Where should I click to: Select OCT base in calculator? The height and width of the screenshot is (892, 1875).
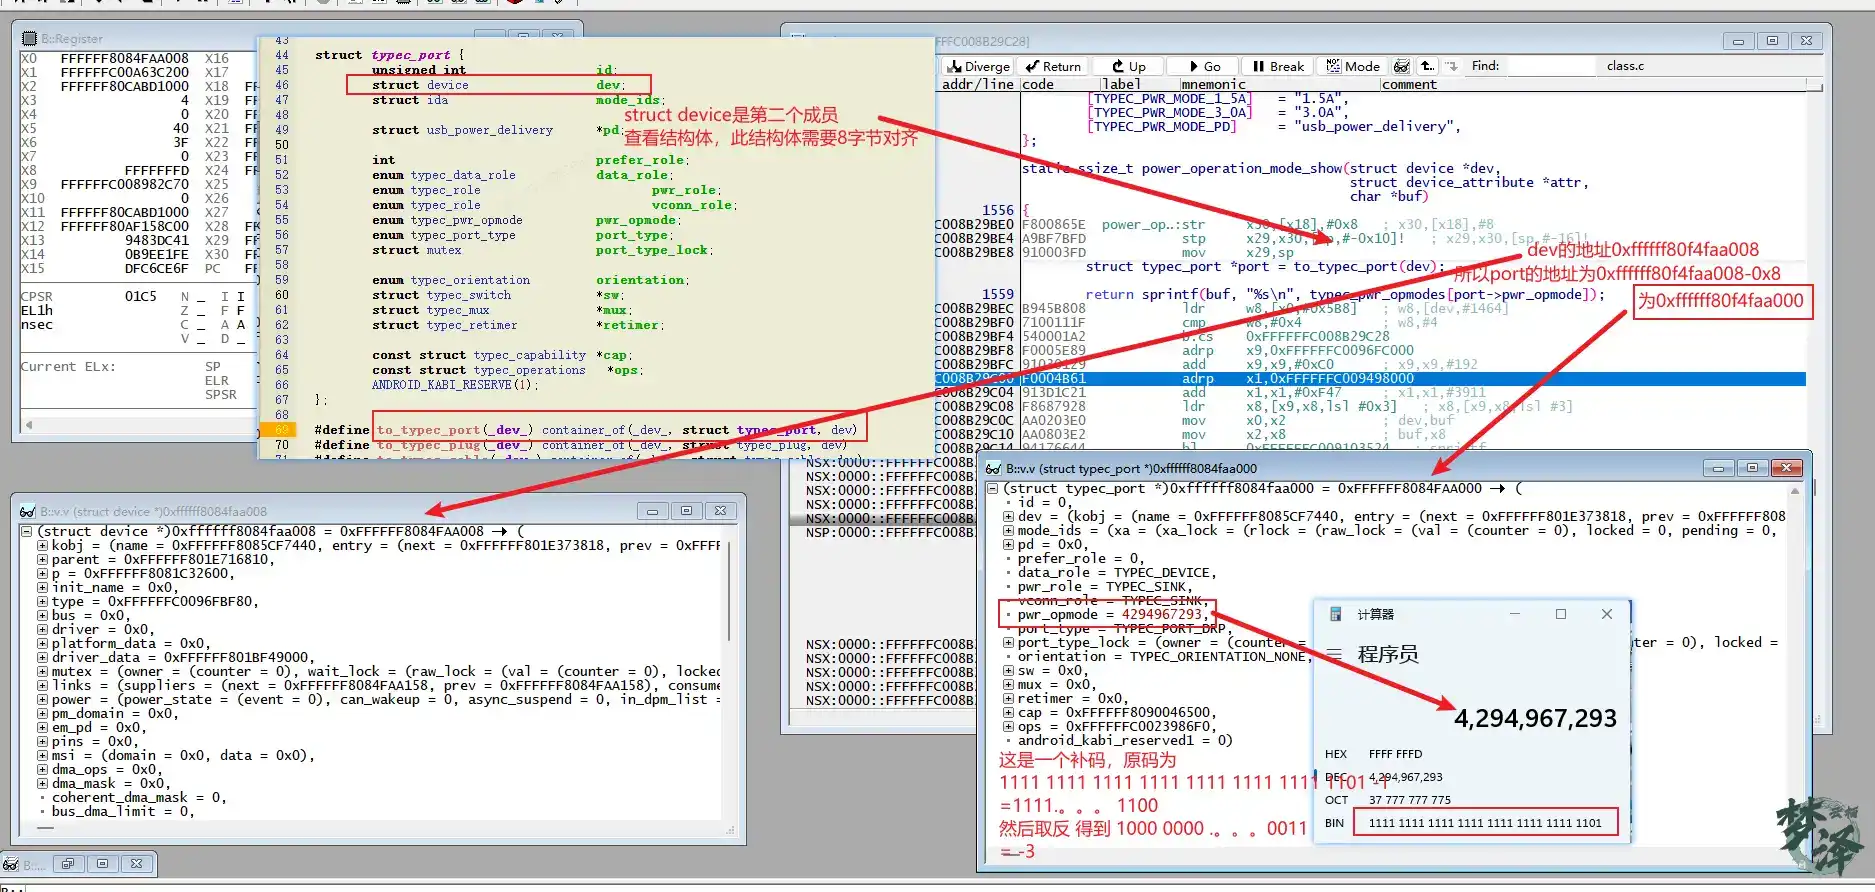[1336, 800]
